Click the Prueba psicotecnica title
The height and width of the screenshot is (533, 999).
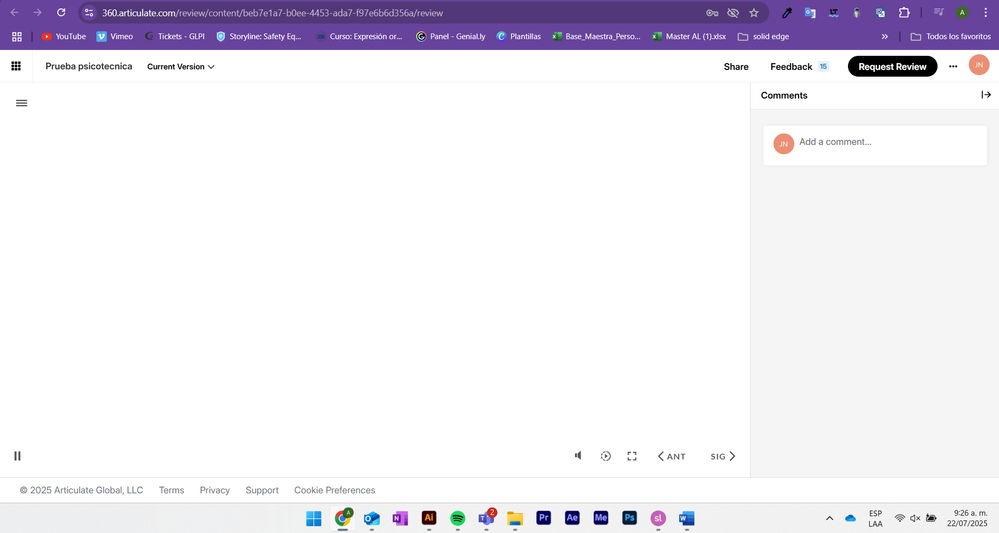click(89, 66)
